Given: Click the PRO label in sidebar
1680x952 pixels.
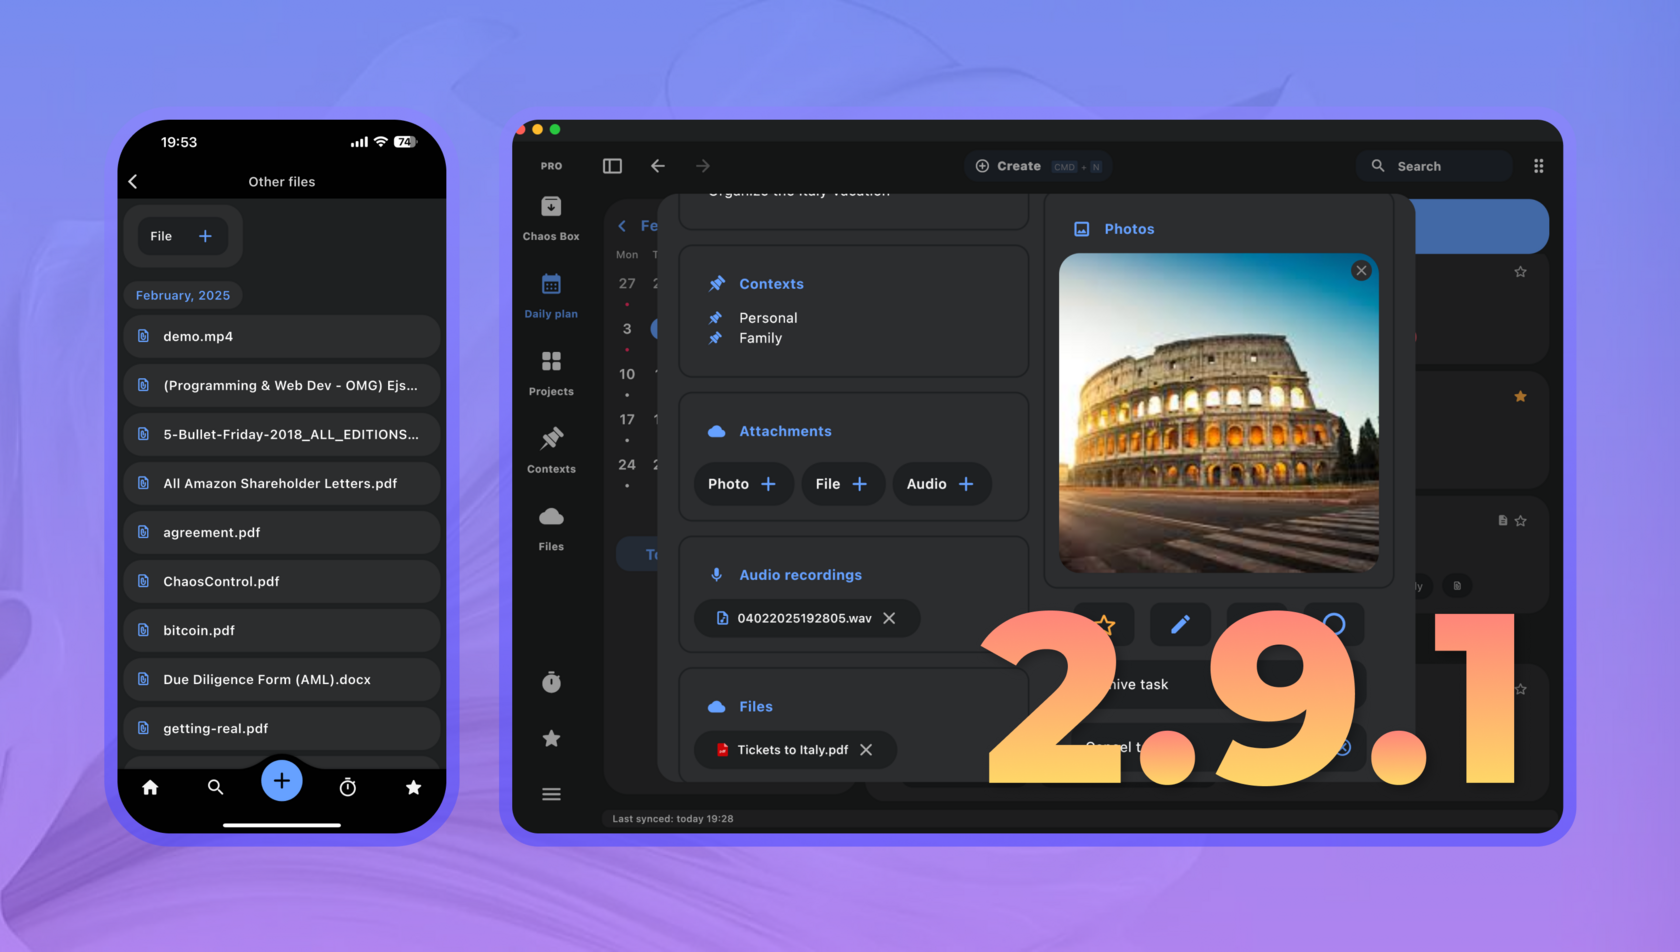Looking at the screenshot, I should 551,166.
